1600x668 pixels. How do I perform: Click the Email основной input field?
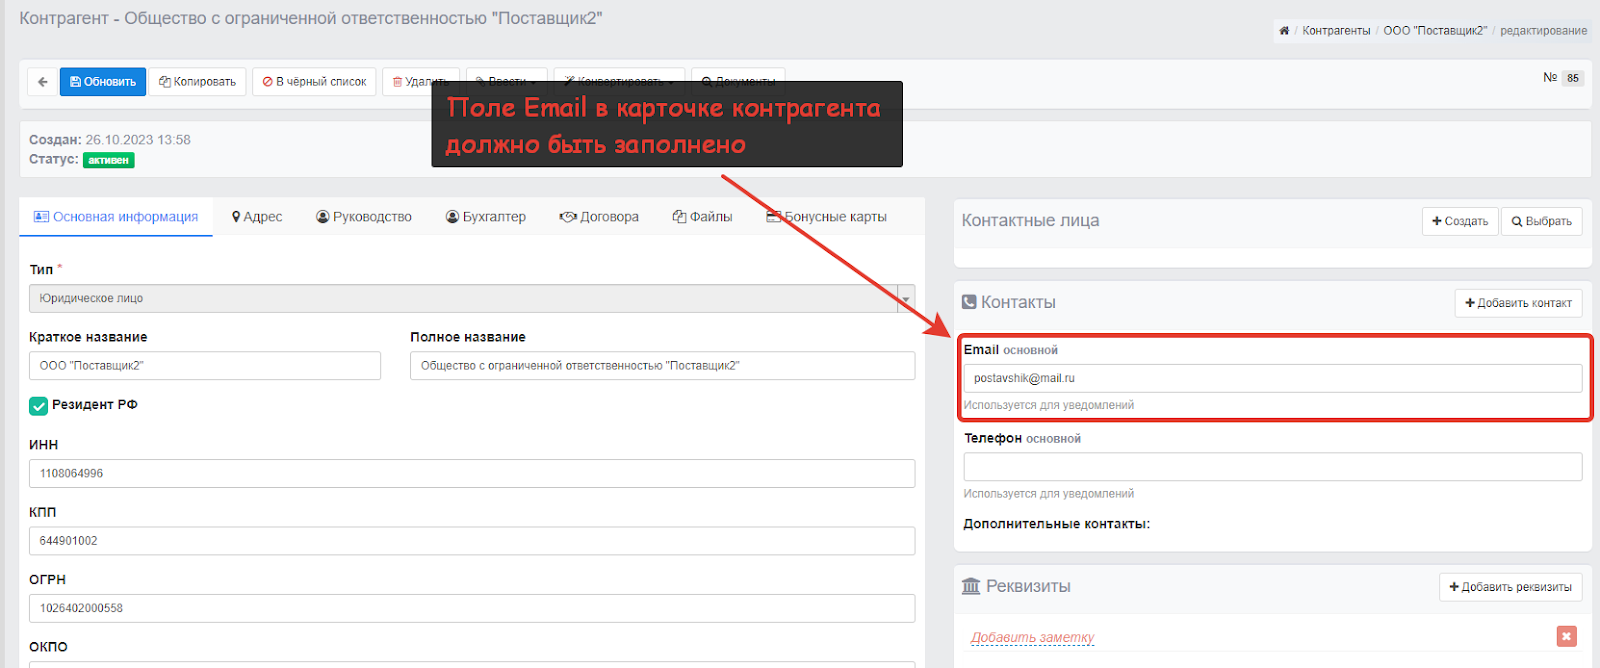pos(1272,378)
